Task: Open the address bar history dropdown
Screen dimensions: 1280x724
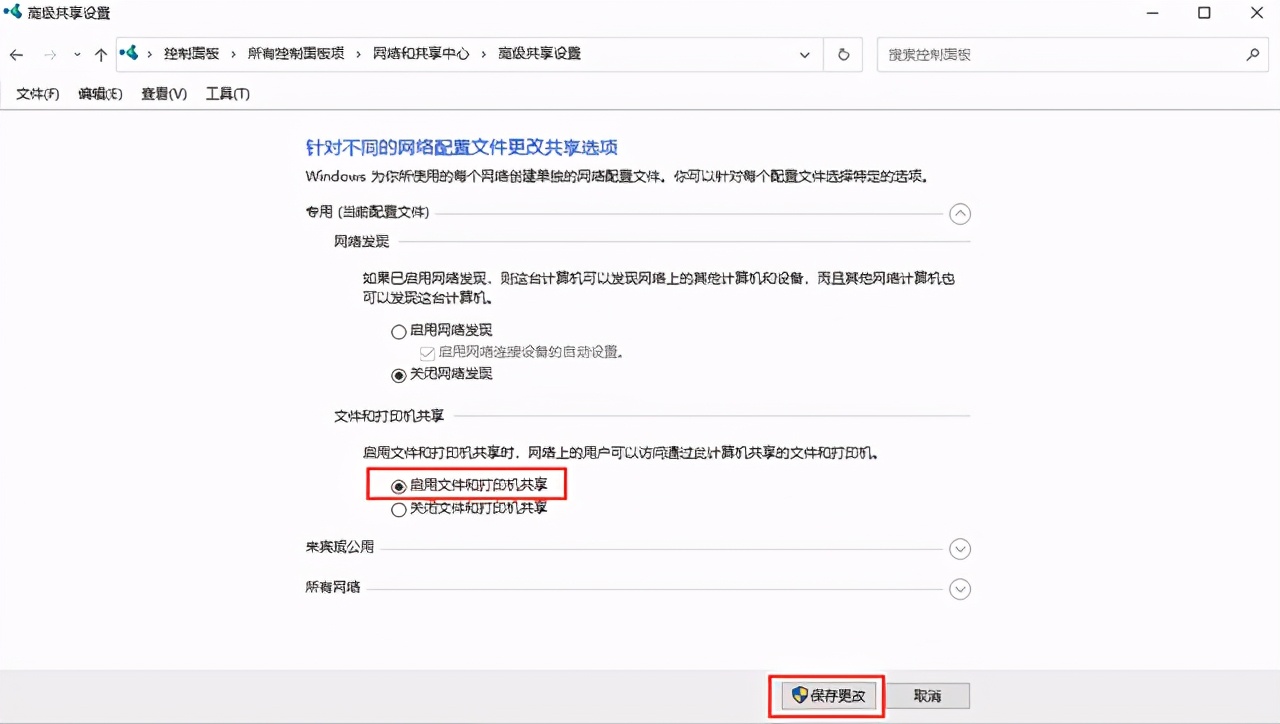Action: click(x=805, y=54)
